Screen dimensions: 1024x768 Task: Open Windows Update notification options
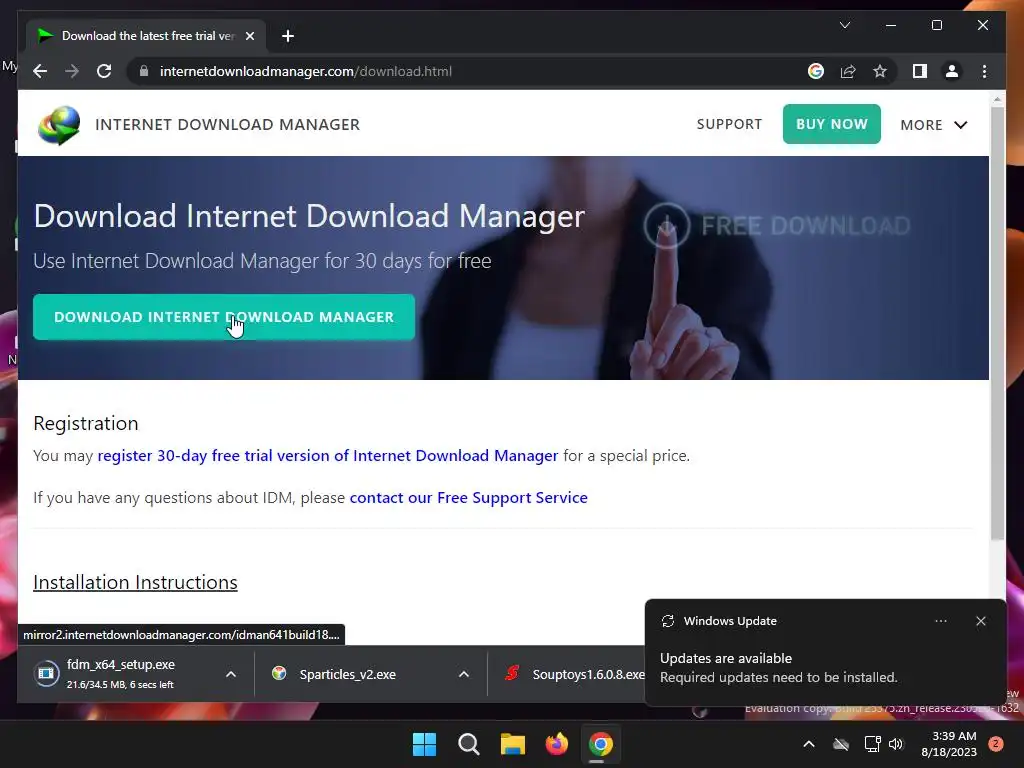tap(940, 621)
